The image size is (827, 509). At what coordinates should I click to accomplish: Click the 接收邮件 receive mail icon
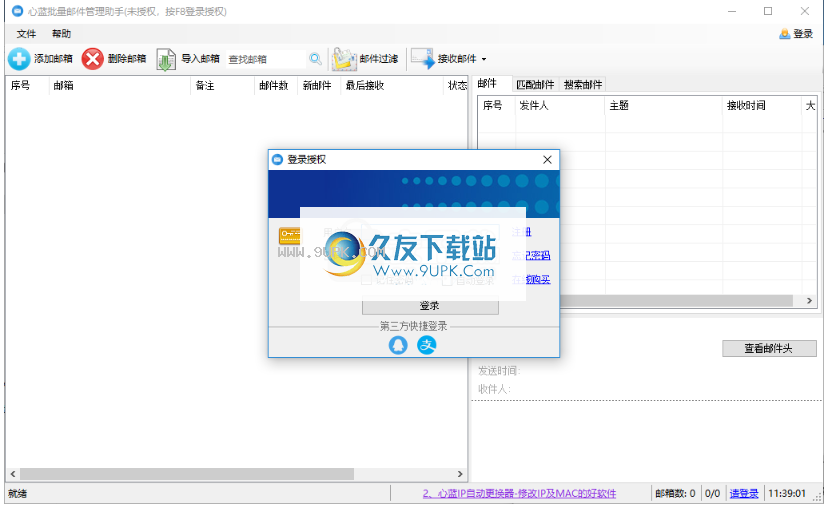coord(422,58)
